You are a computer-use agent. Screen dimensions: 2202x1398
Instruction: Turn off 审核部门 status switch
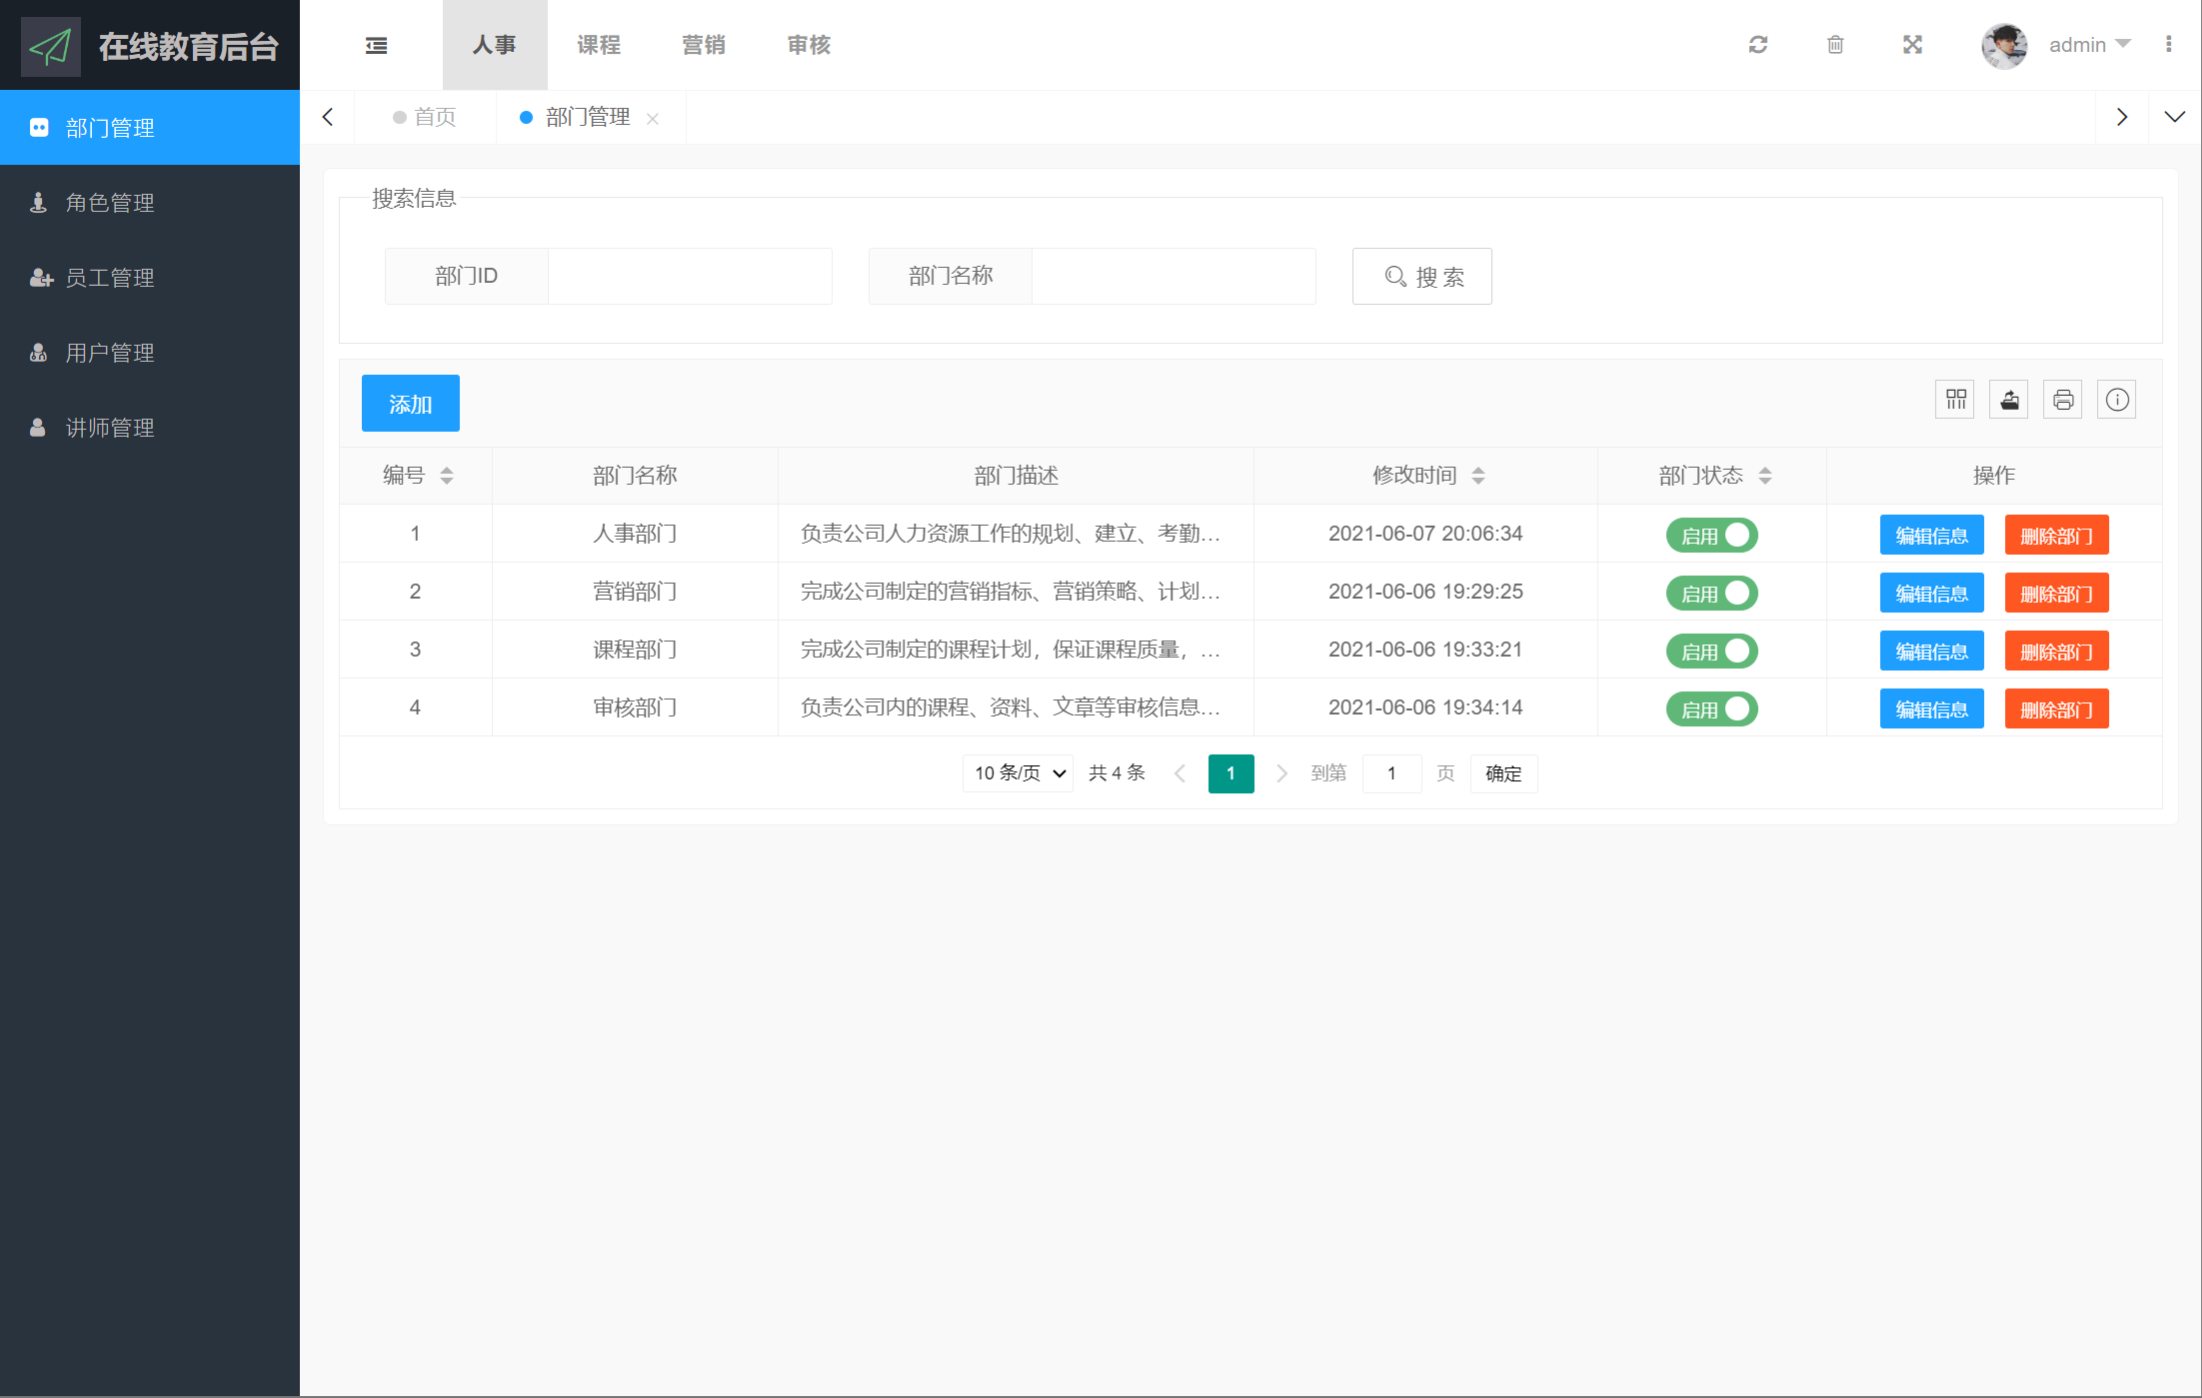pyautogui.click(x=1711, y=709)
